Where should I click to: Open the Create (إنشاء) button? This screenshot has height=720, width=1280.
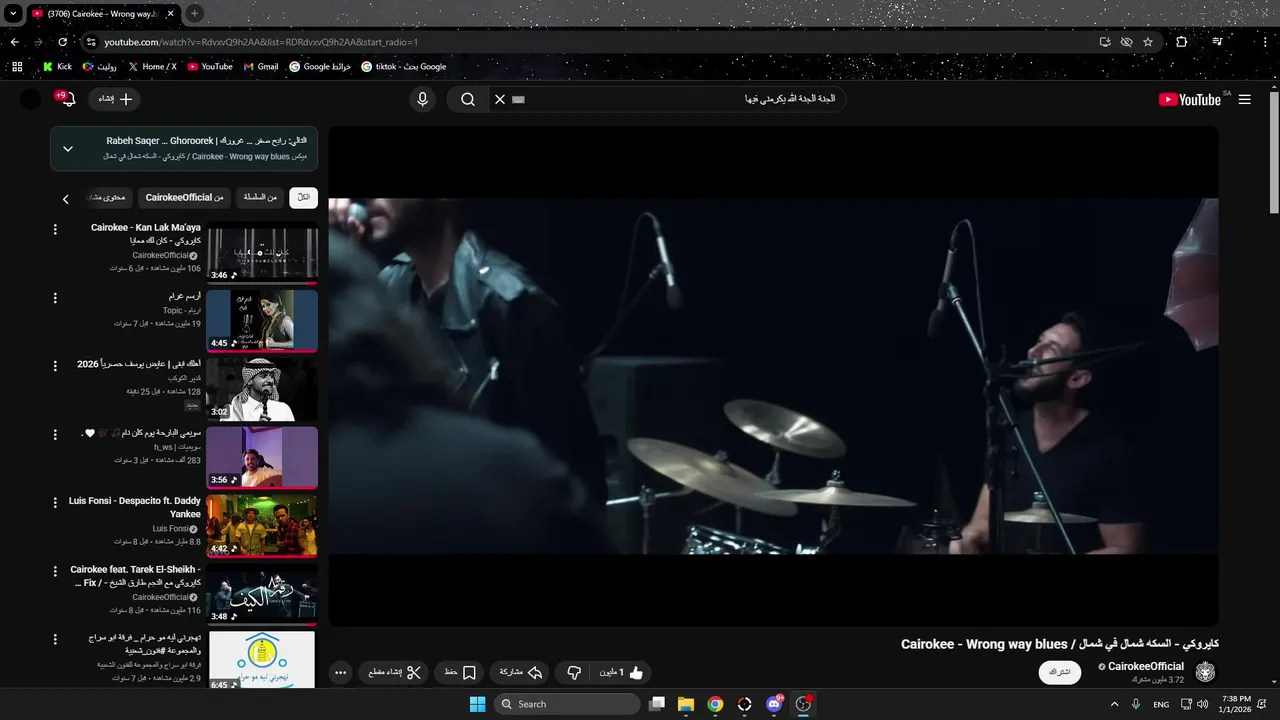click(115, 99)
